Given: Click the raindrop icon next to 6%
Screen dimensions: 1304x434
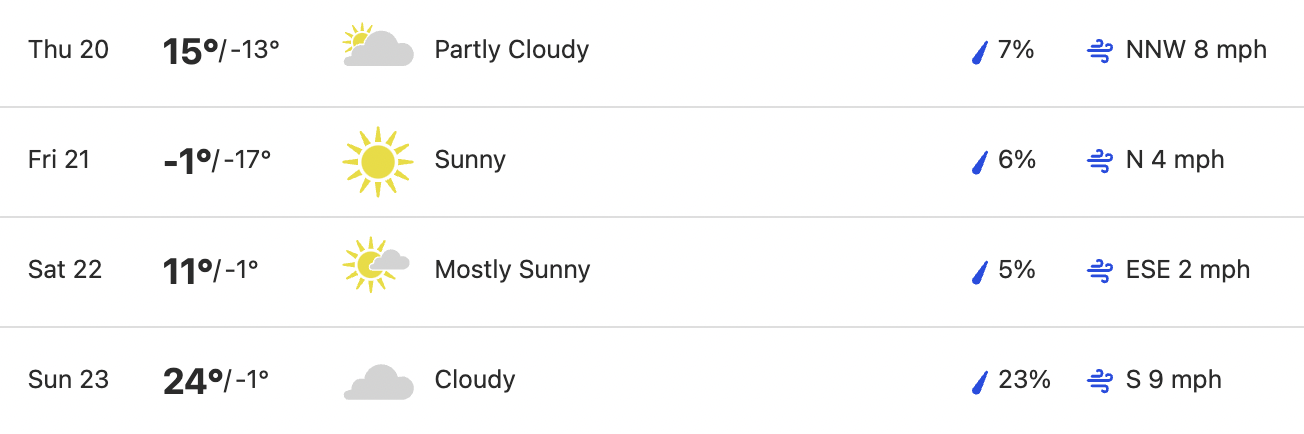Looking at the screenshot, I should coord(980,161).
